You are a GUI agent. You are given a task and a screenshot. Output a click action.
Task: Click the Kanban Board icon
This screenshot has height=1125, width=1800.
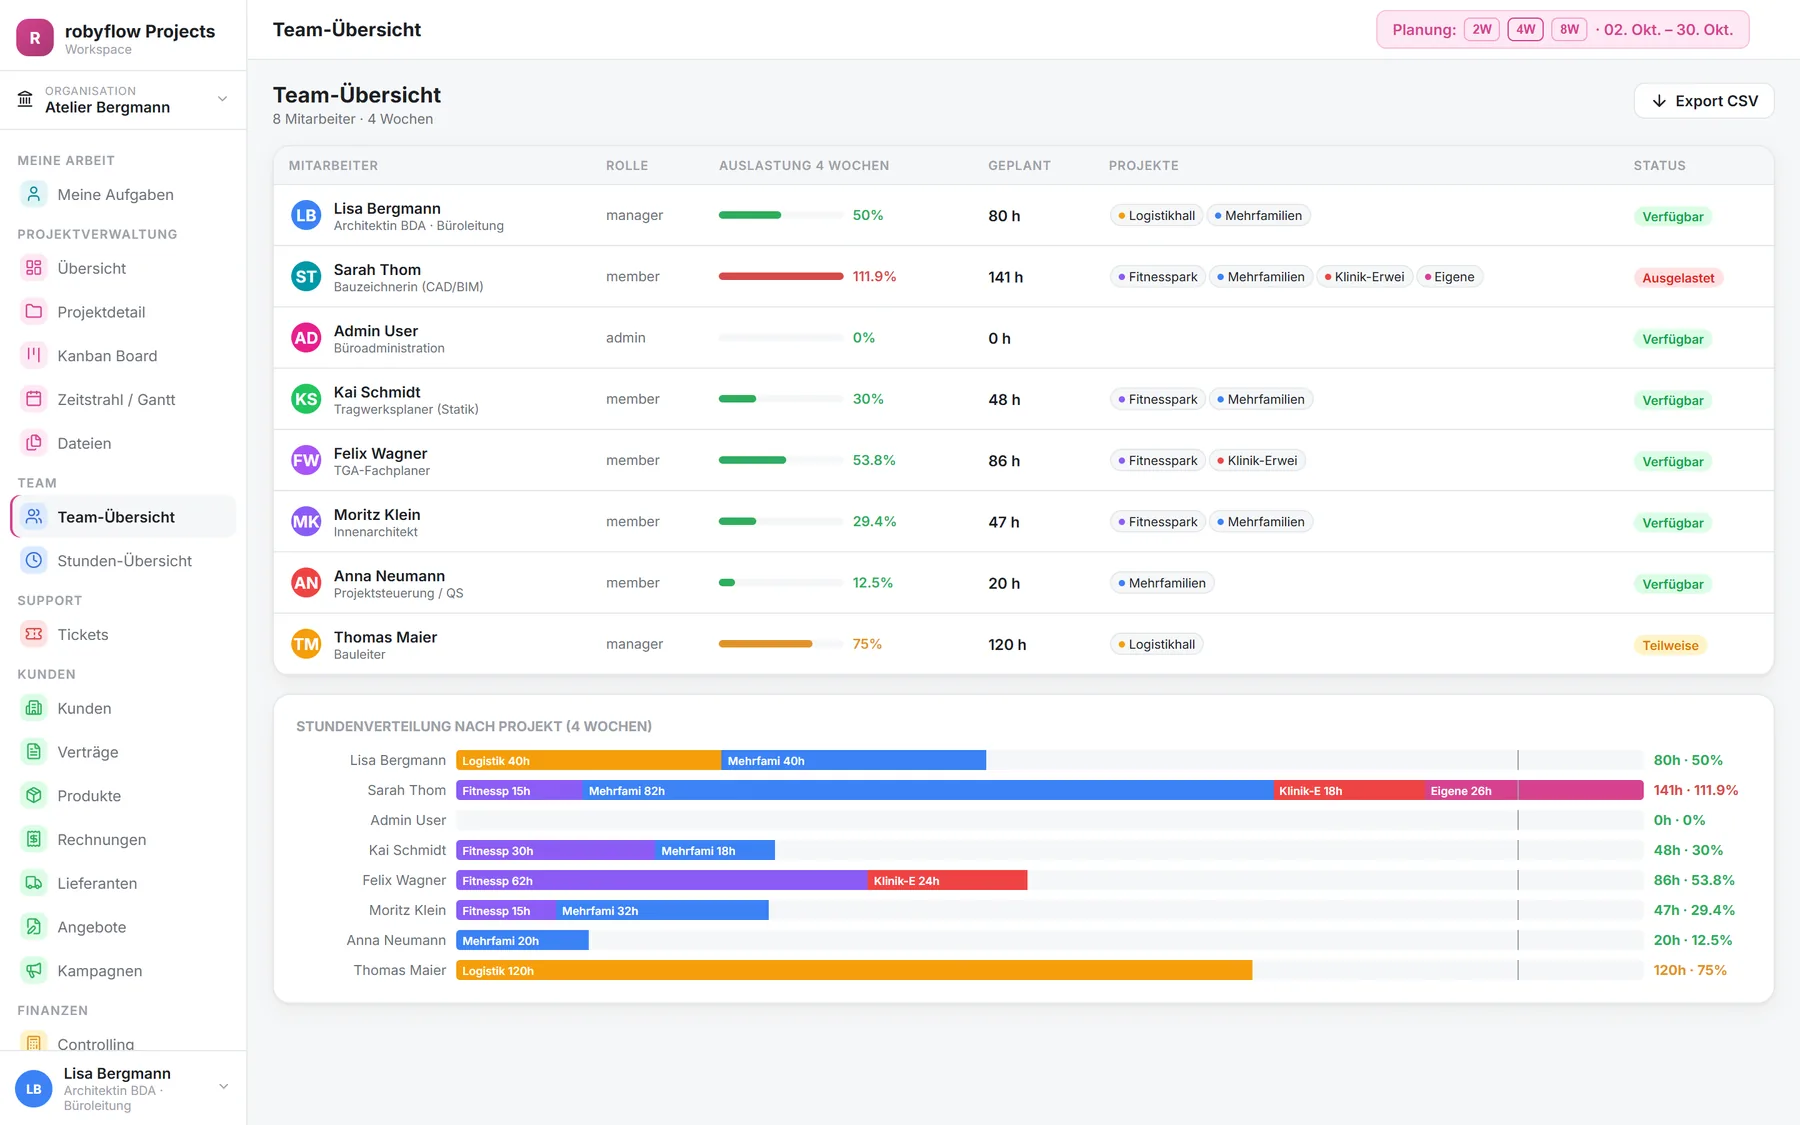click(34, 355)
